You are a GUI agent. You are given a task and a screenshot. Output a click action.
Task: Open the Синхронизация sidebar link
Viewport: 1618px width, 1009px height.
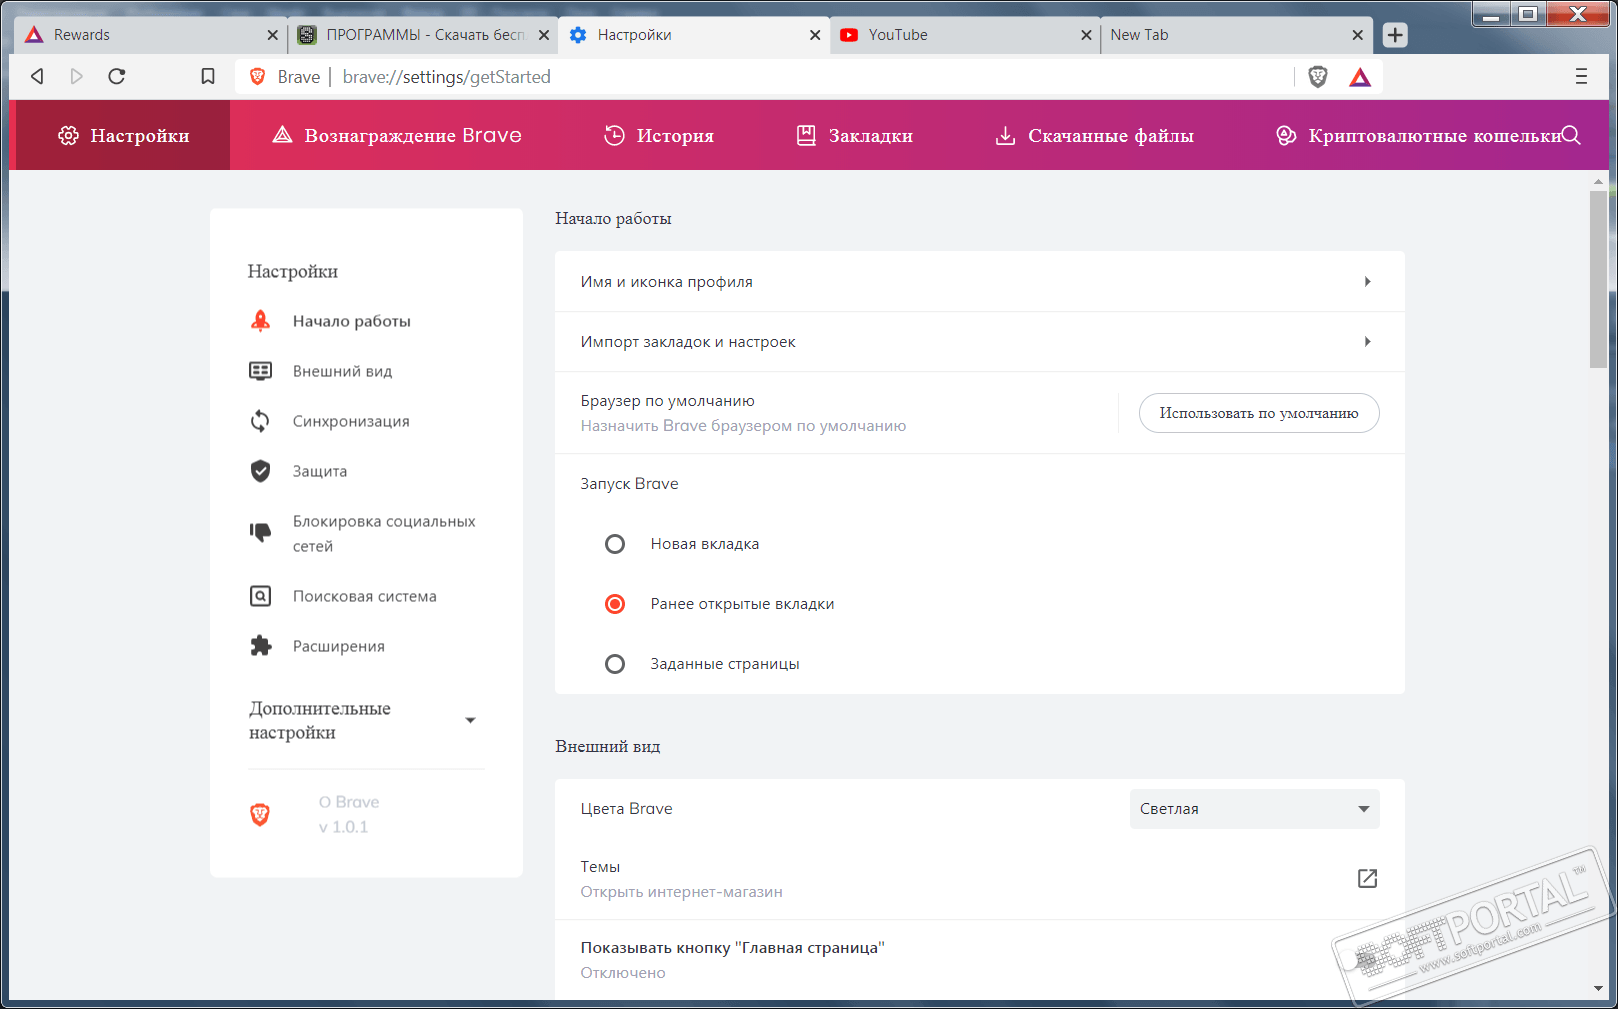(x=351, y=421)
